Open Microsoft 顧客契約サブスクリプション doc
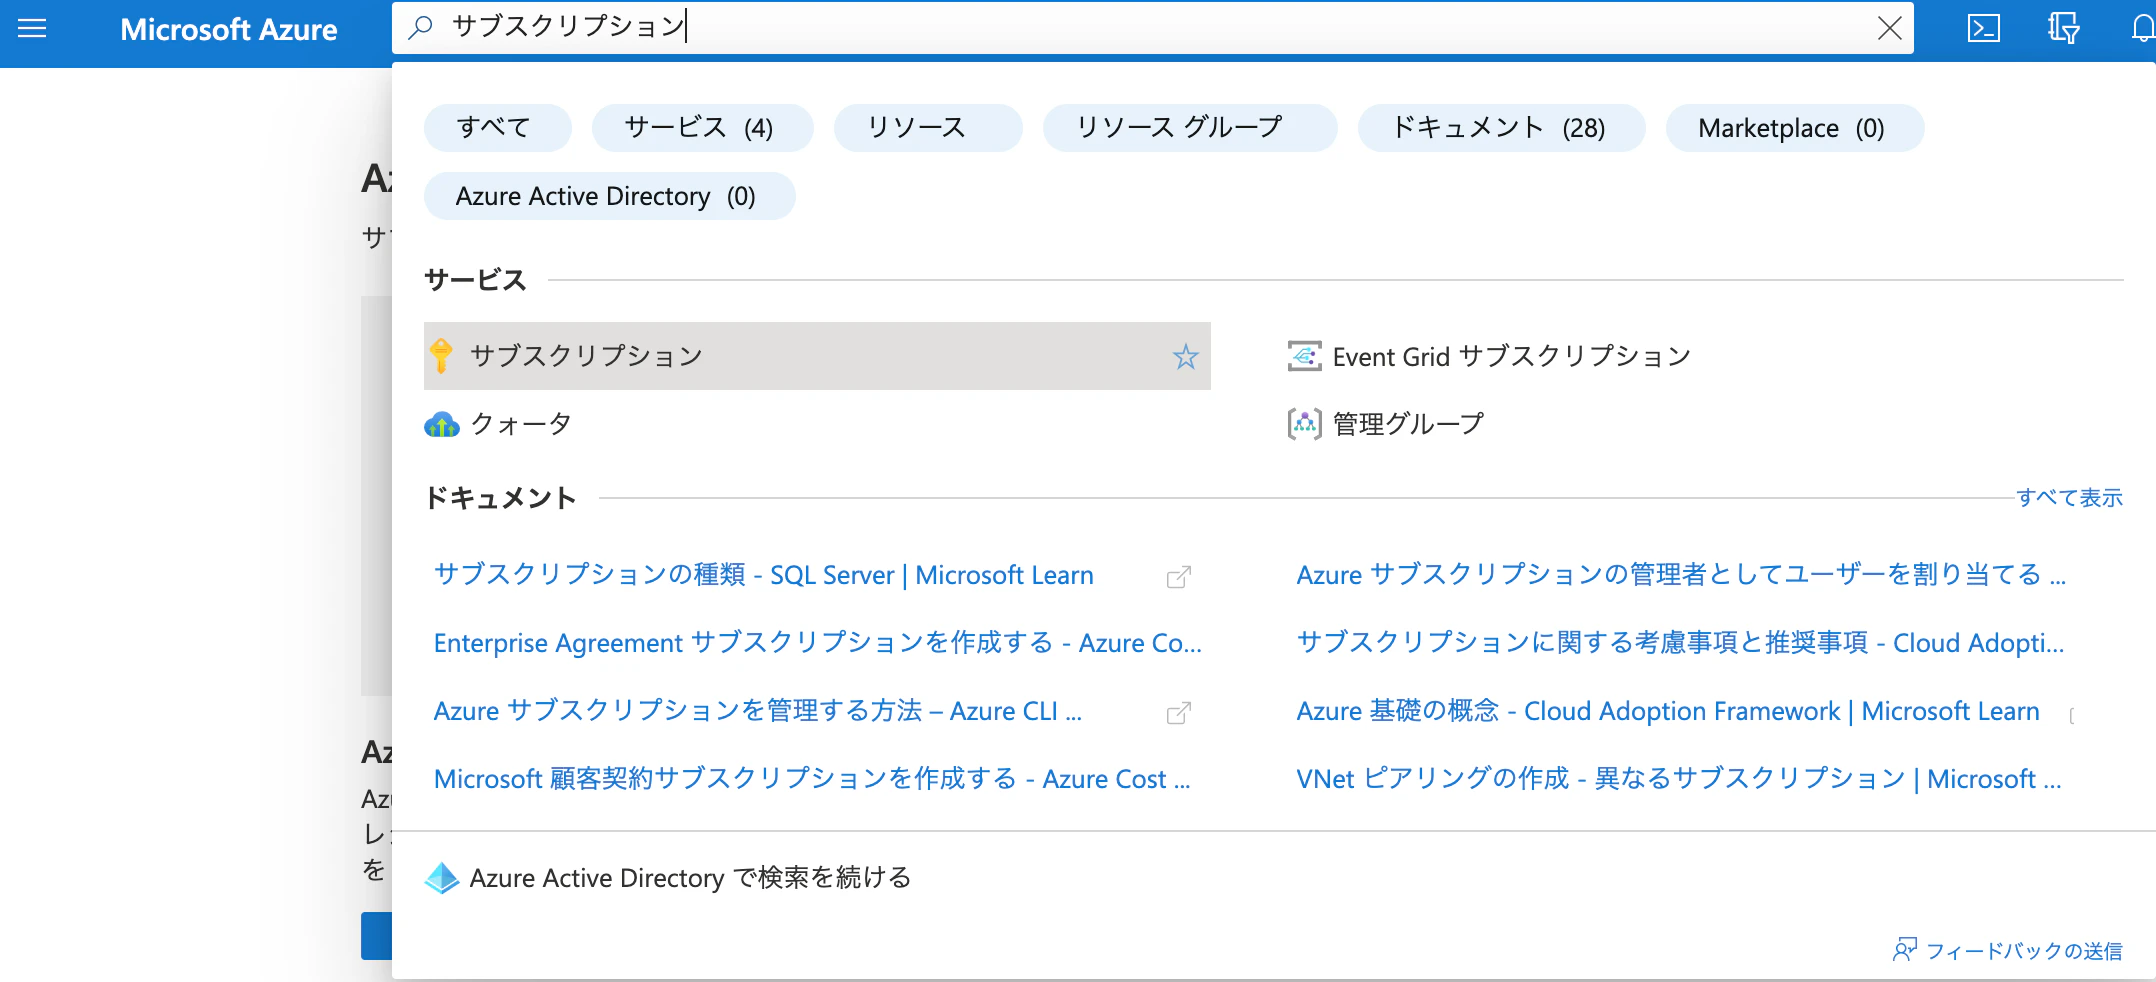The height and width of the screenshot is (982, 2156). (811, 779)
